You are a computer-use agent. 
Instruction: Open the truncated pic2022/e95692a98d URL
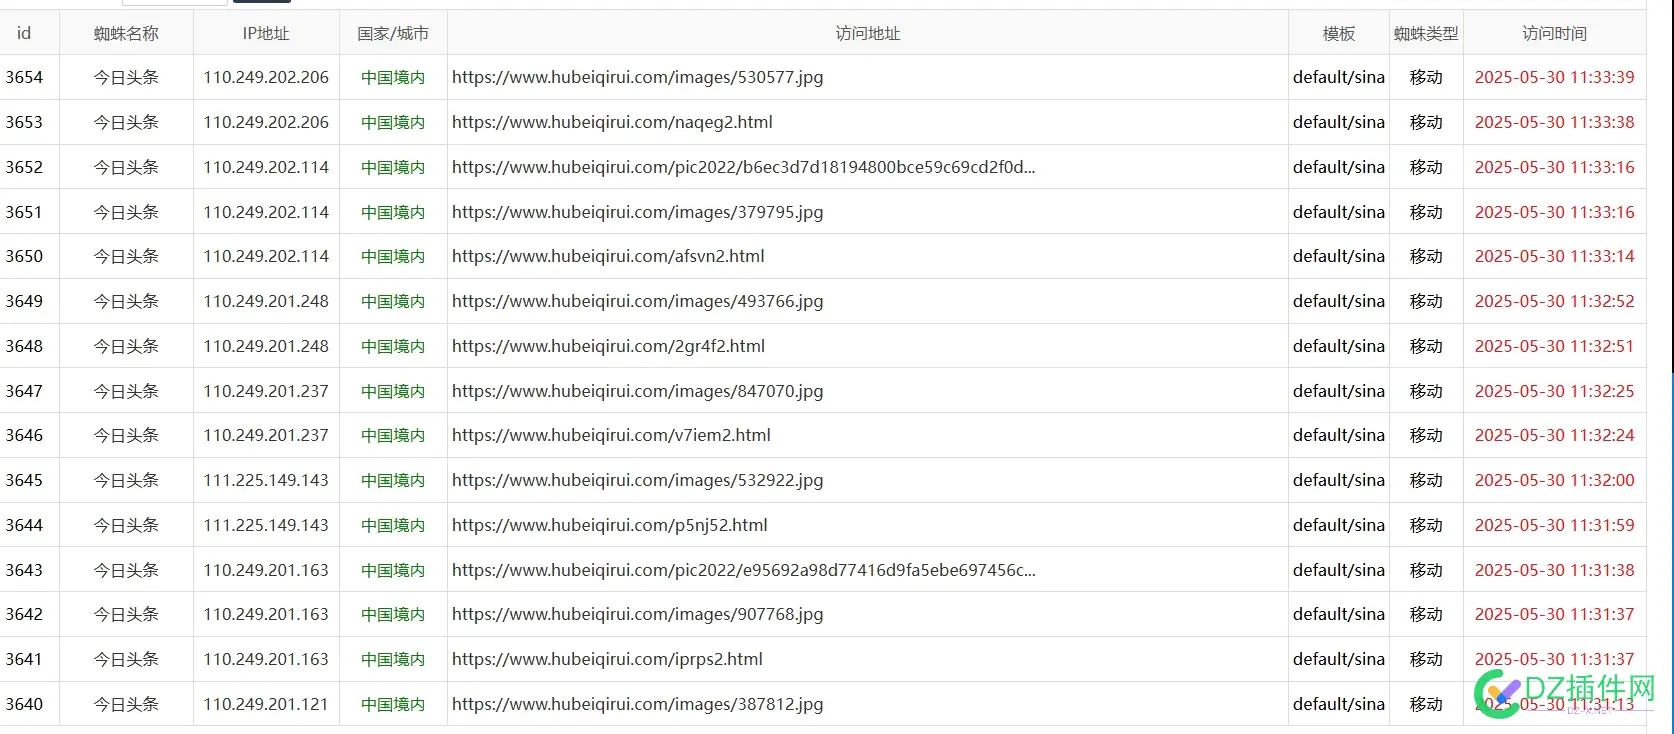(x=743, y=570)
